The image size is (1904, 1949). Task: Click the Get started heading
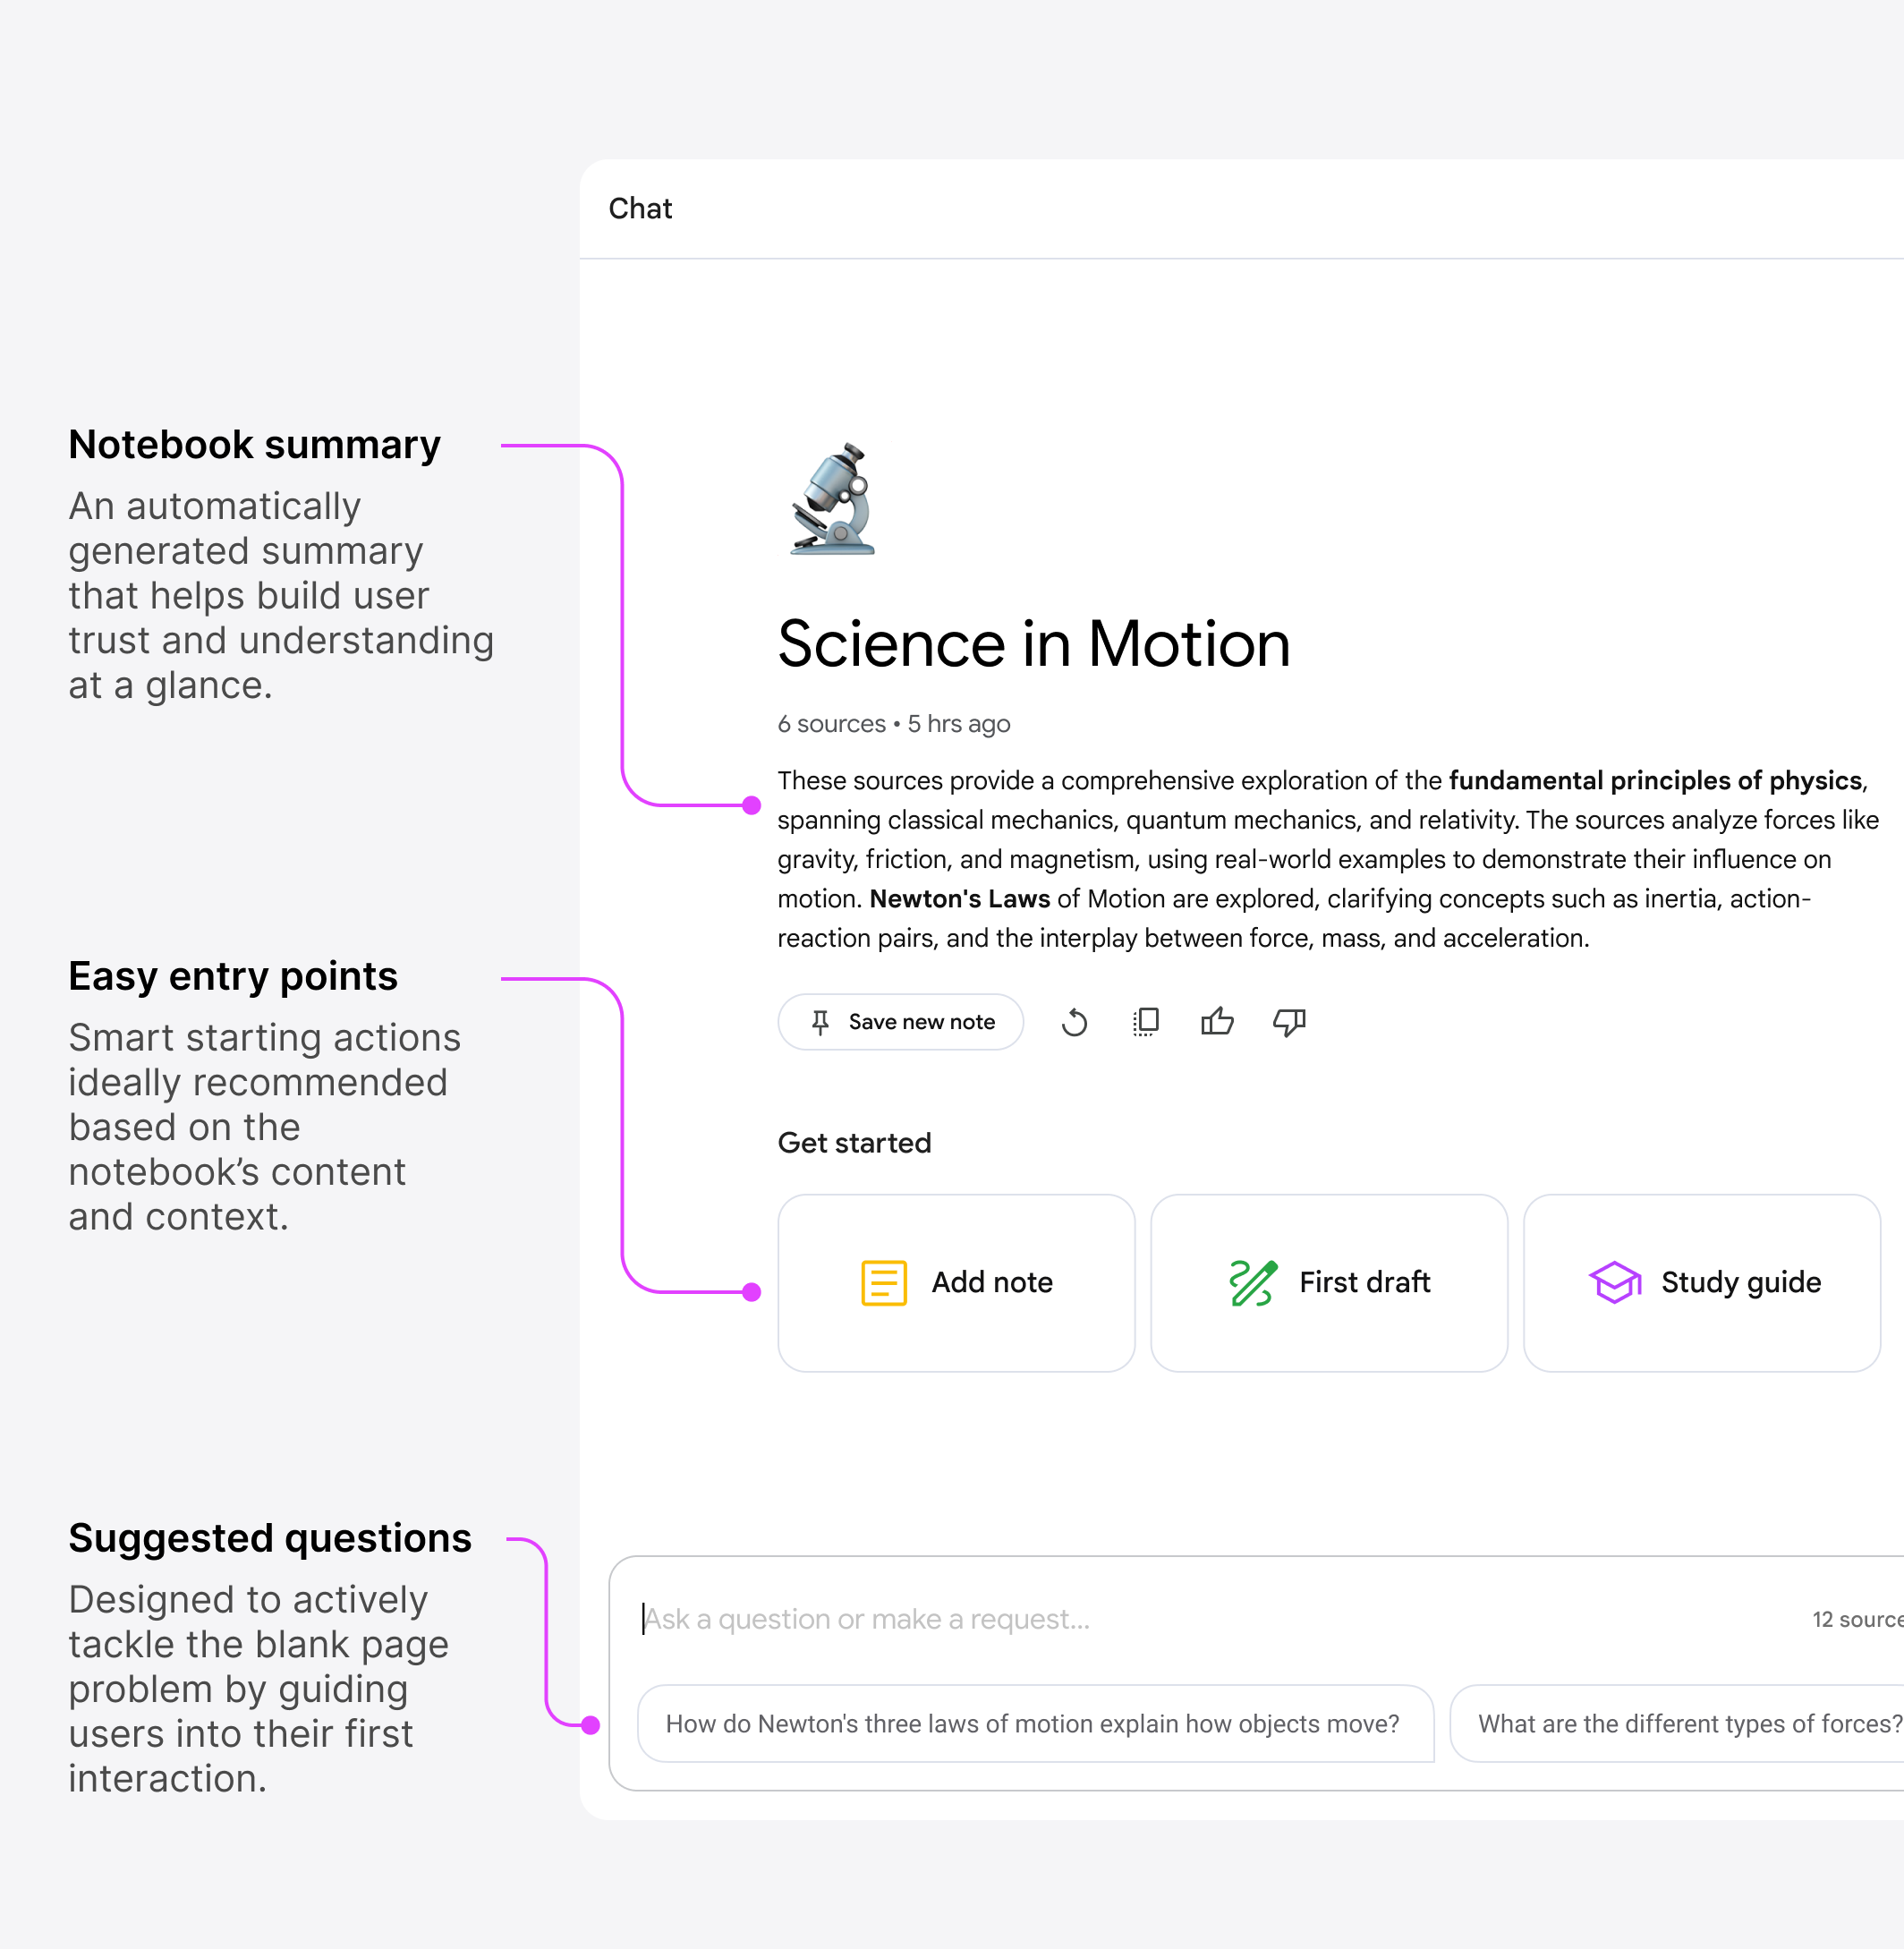coord(854,1143)
